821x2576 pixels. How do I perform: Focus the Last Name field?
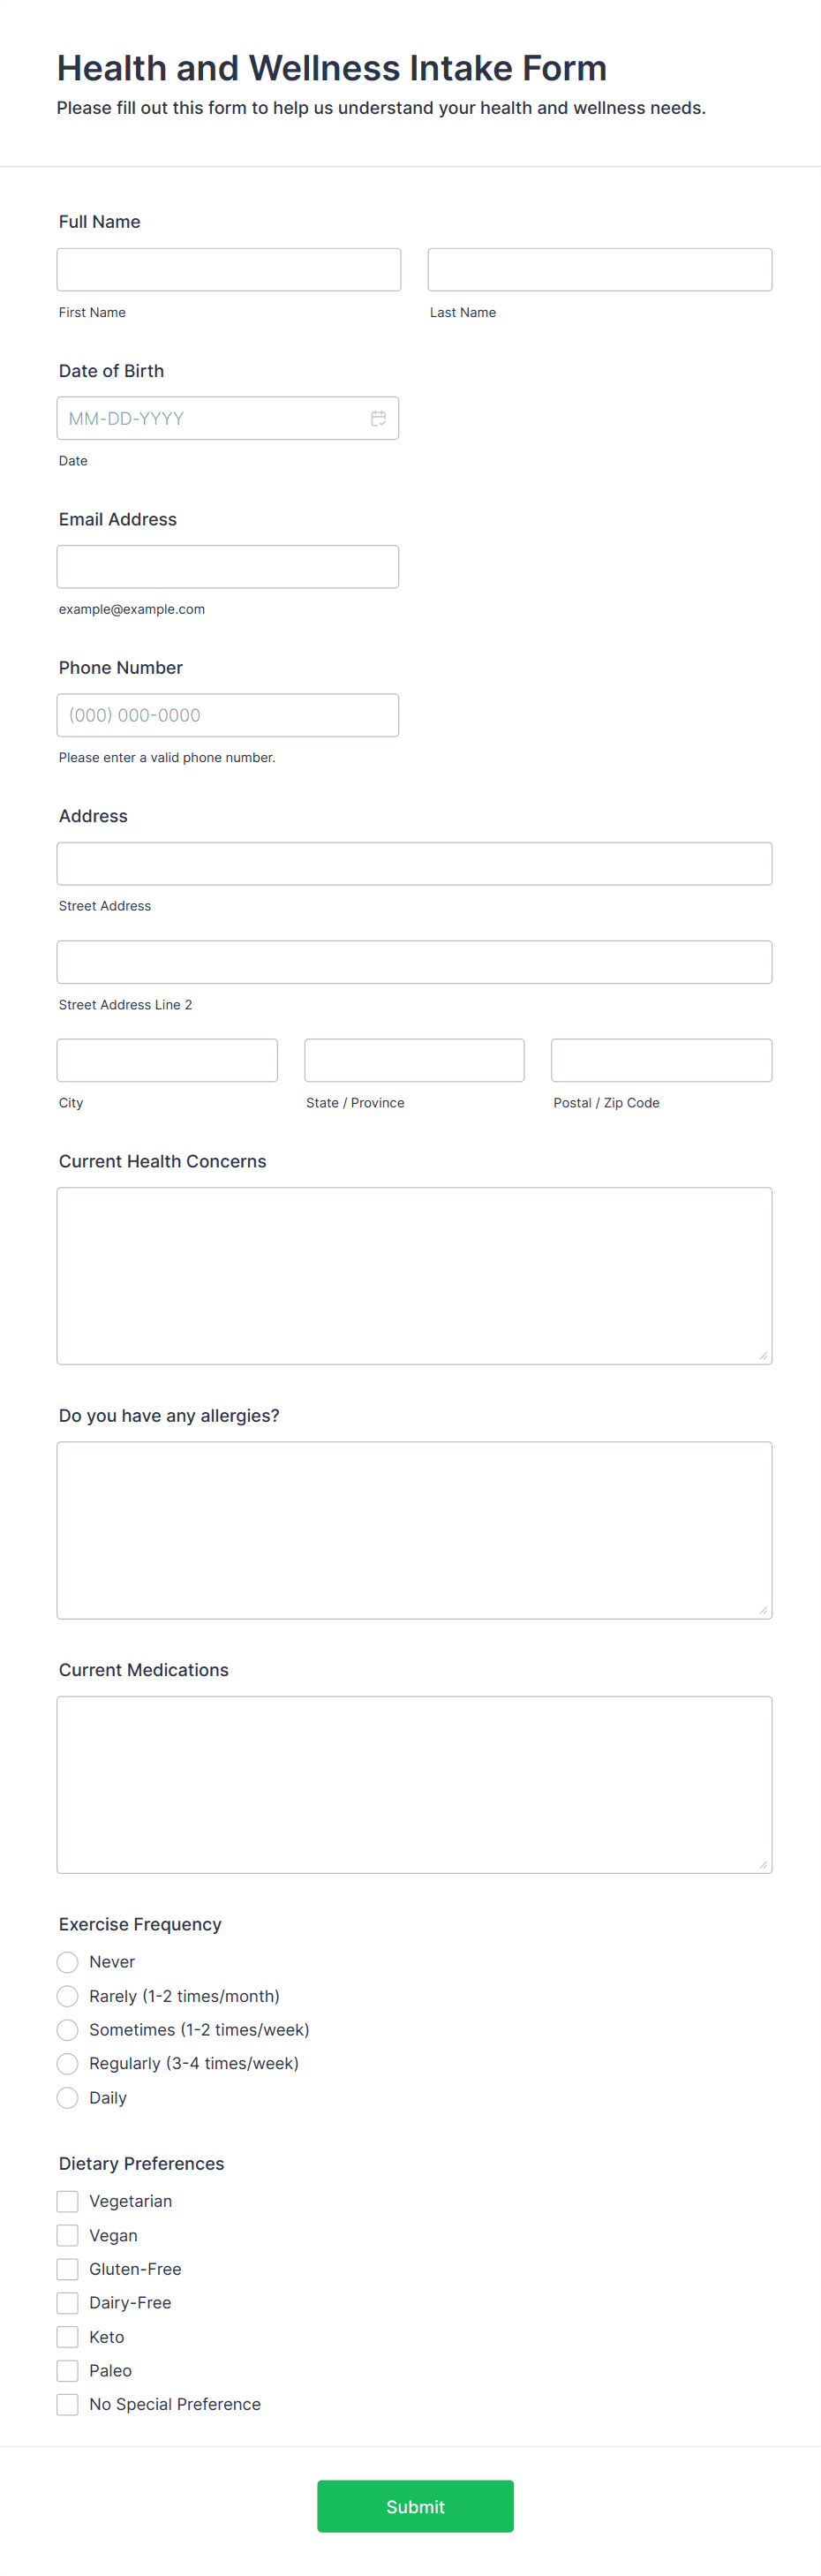[x=599, y=269]
